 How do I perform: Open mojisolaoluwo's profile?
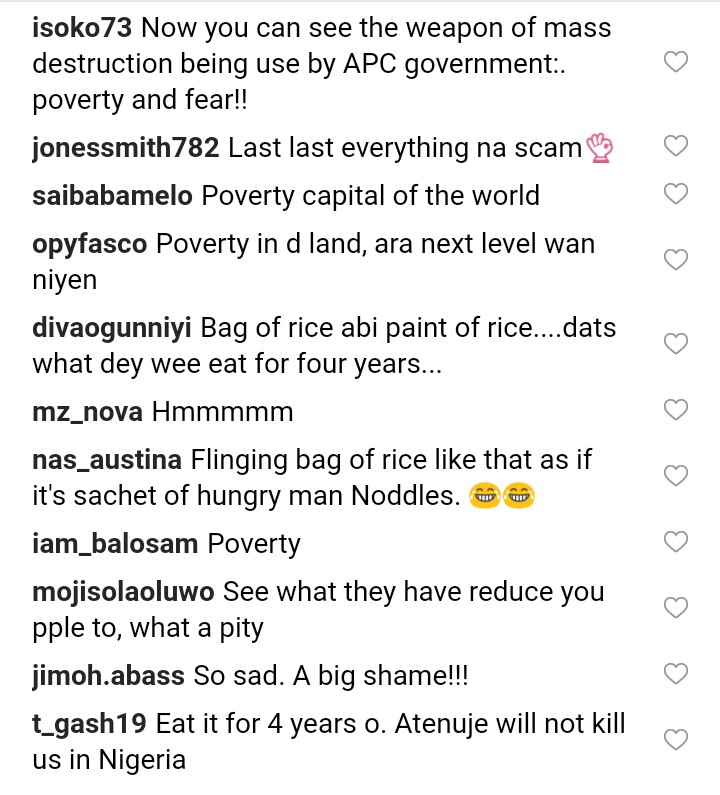(x=123, y=591)
